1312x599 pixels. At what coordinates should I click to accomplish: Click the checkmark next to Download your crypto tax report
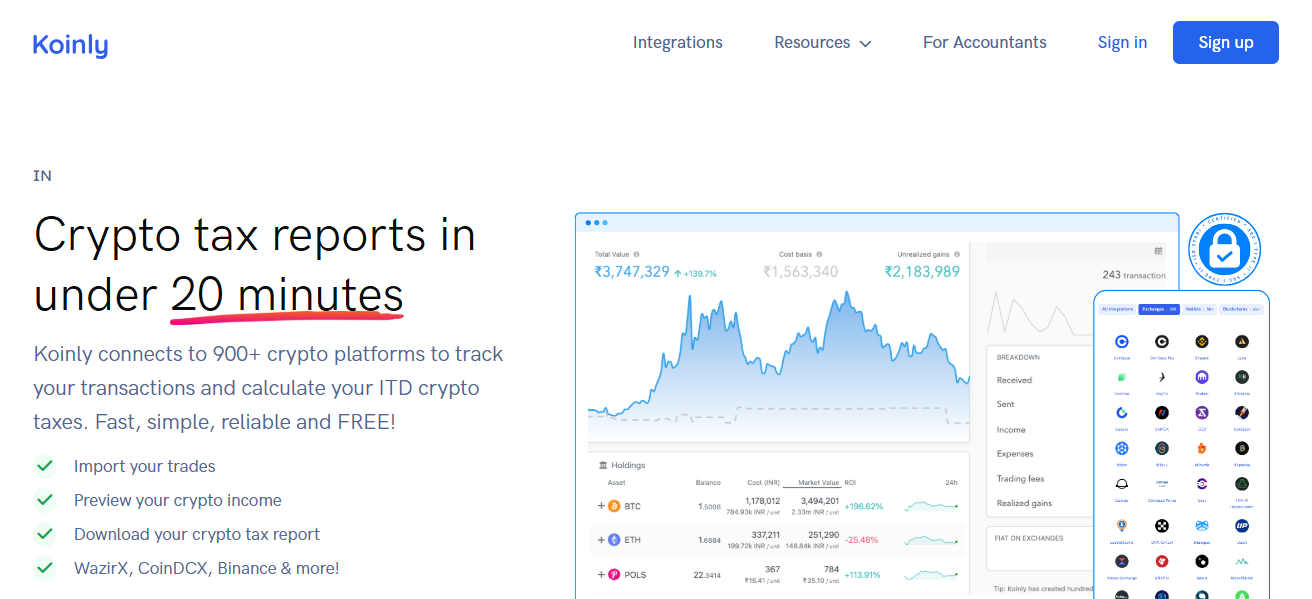[44, 534]
